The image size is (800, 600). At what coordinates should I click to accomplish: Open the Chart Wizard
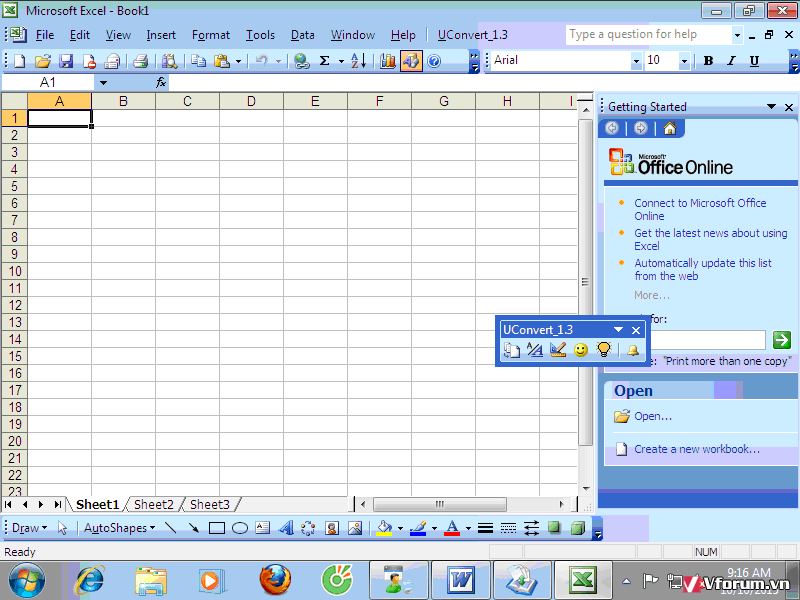coord(388,61)
